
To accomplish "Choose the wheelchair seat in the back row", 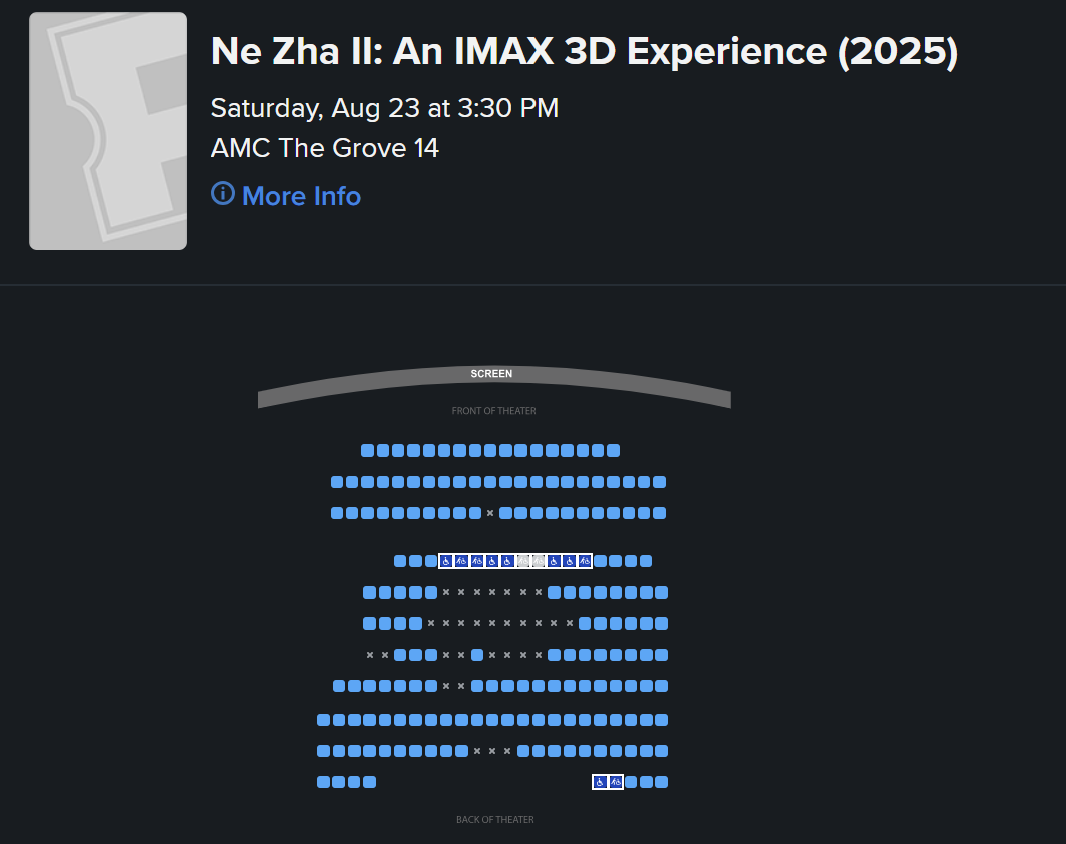I will (600, 782).
